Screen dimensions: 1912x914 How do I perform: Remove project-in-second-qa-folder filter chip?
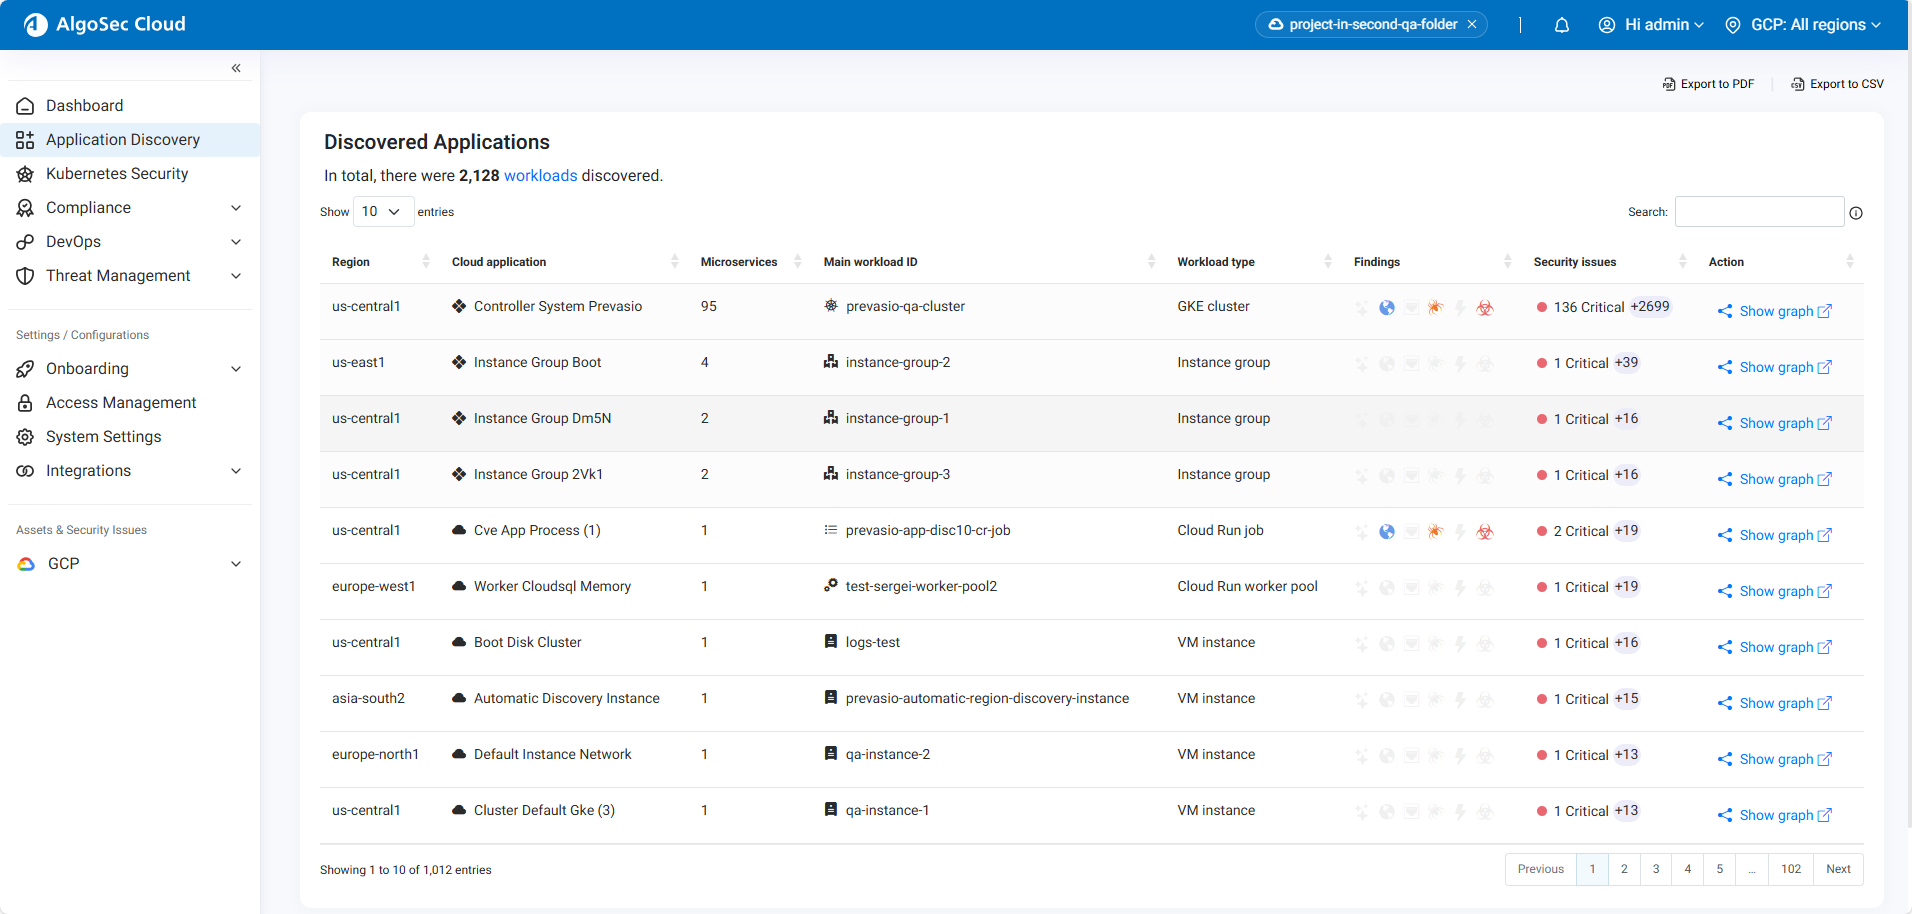click(1472, 25)
